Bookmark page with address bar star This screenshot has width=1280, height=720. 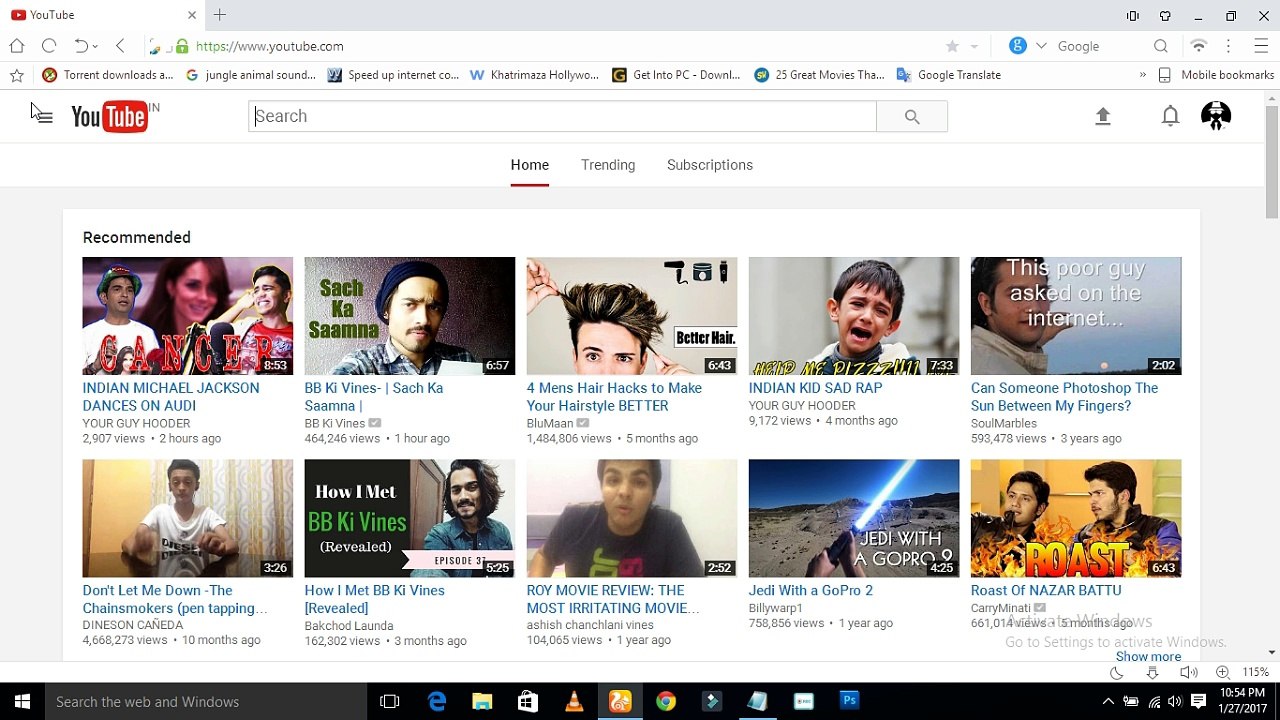(952, 46)
